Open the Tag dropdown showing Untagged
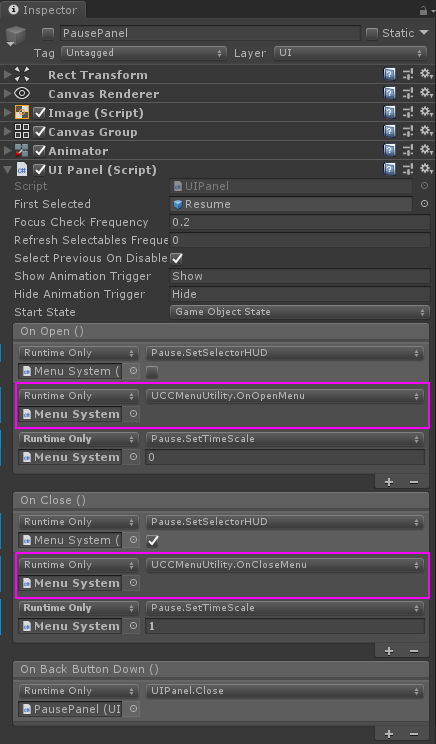The height and width of the screenshot is (744, 436). (x=144, y=53)
